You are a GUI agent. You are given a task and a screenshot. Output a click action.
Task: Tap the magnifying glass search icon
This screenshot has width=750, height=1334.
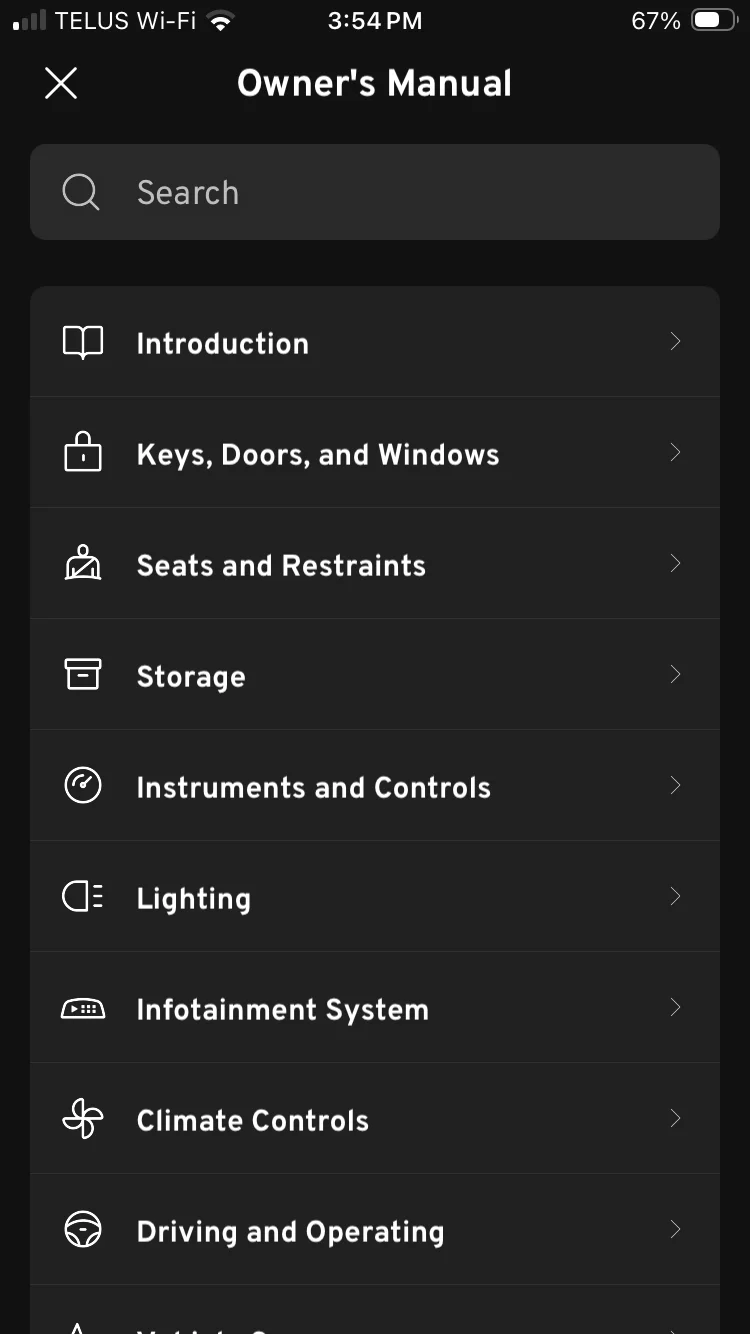[80, 192]
